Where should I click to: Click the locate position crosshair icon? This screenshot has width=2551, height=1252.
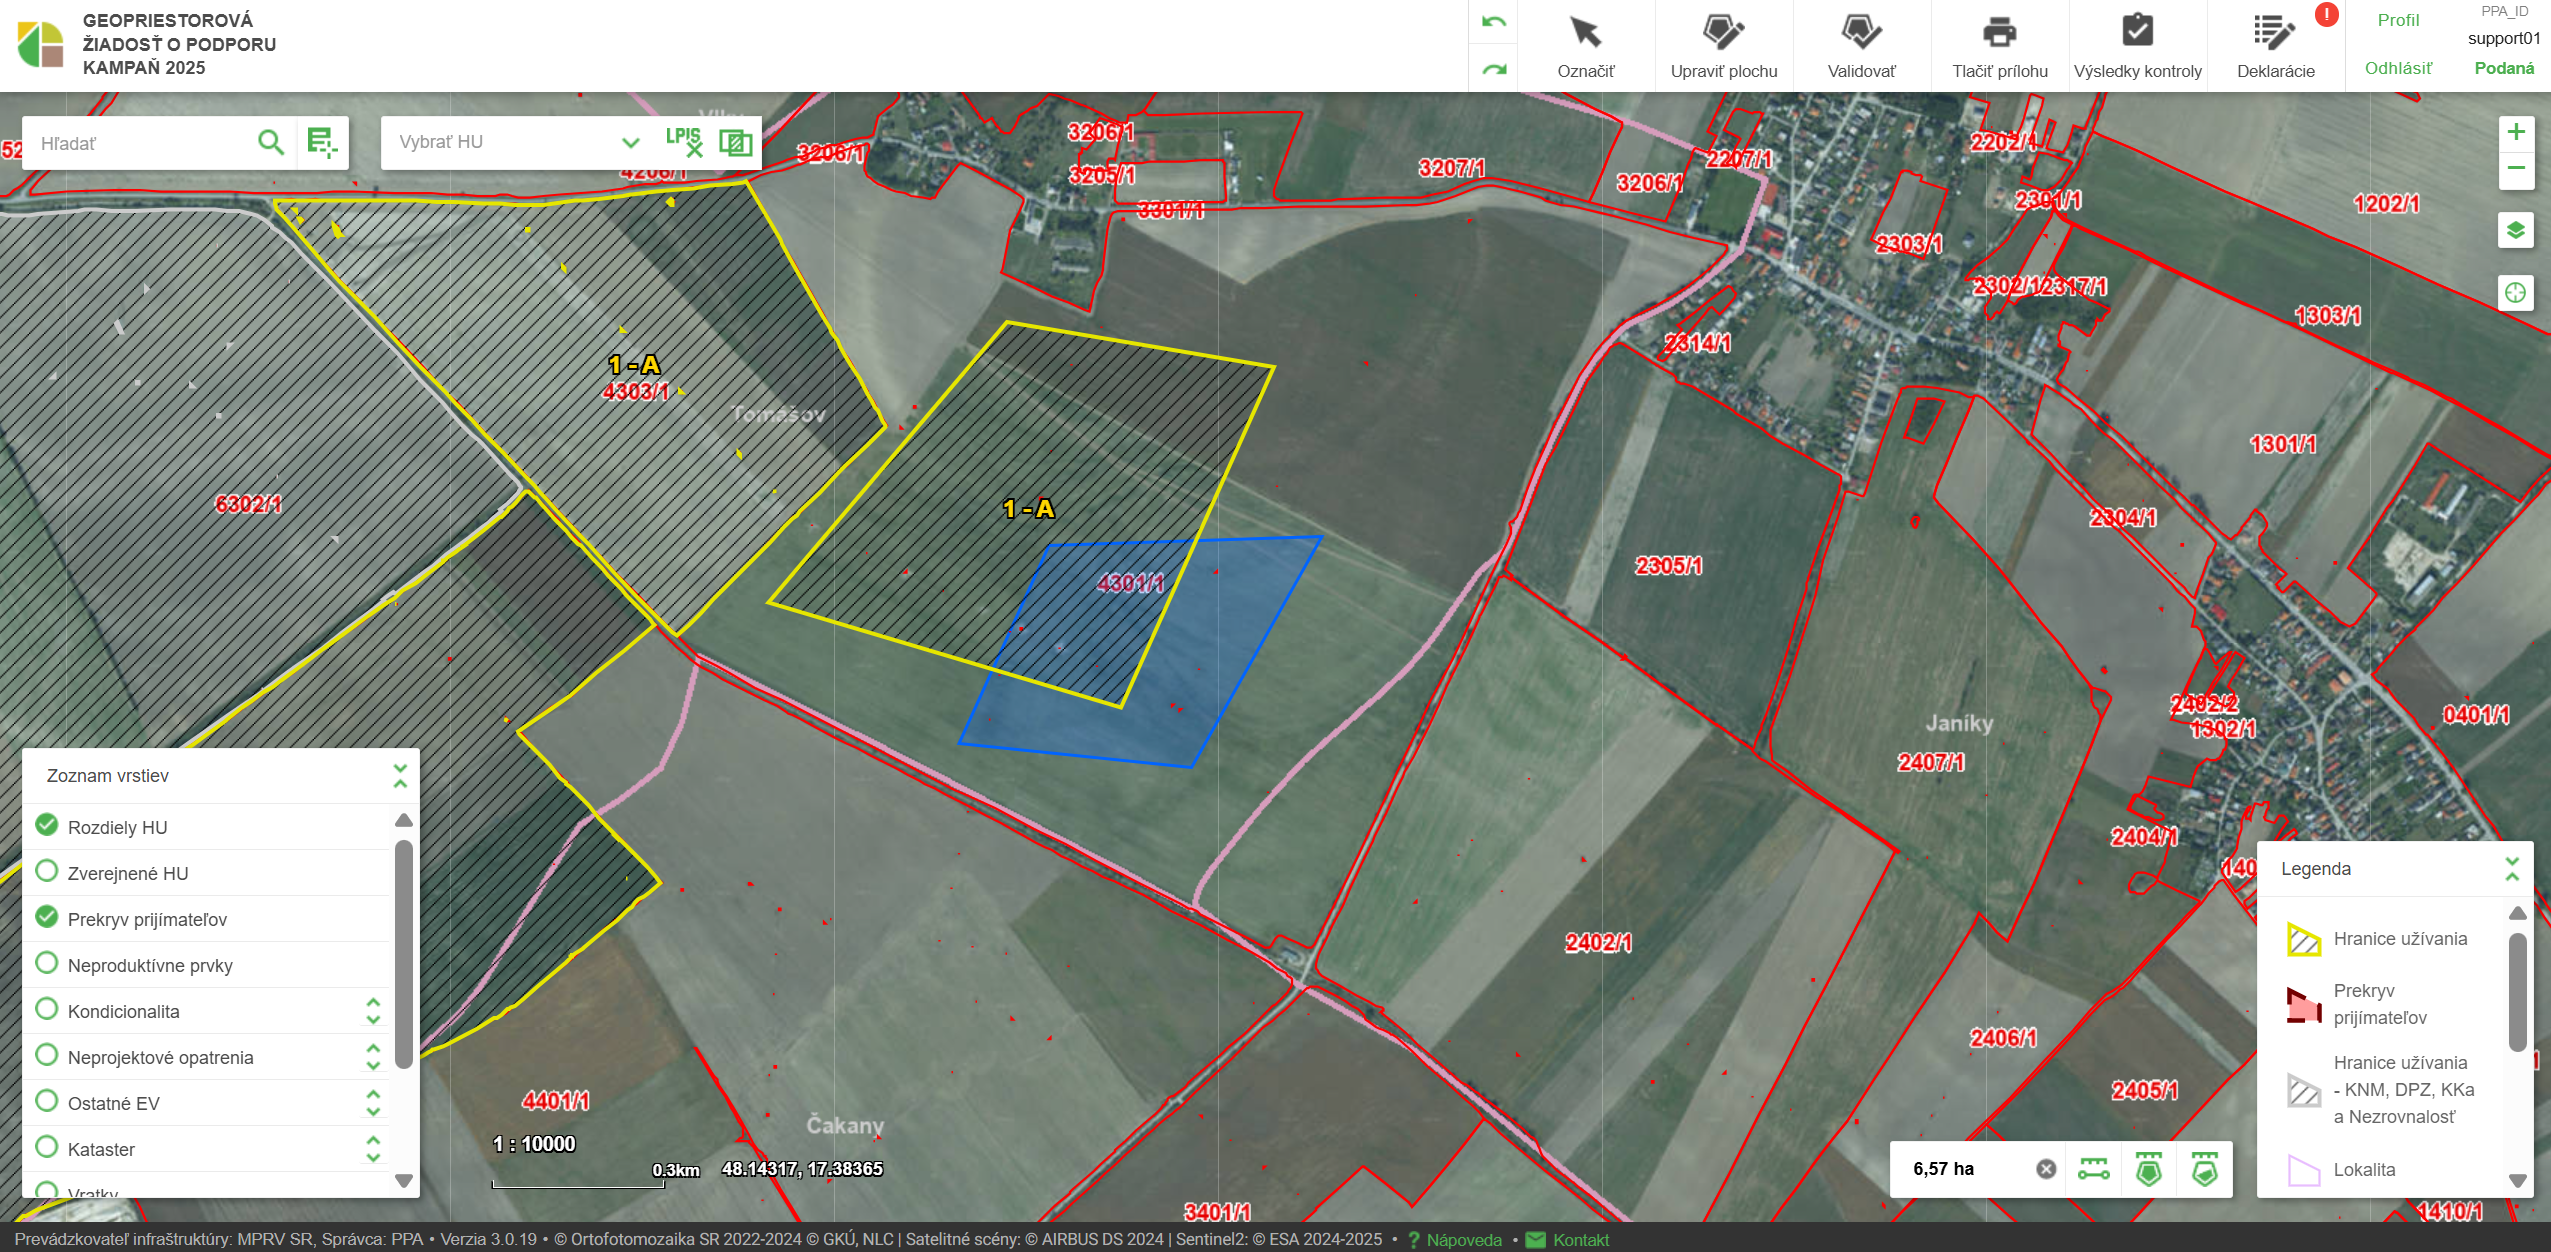[x=2516, y=293]
